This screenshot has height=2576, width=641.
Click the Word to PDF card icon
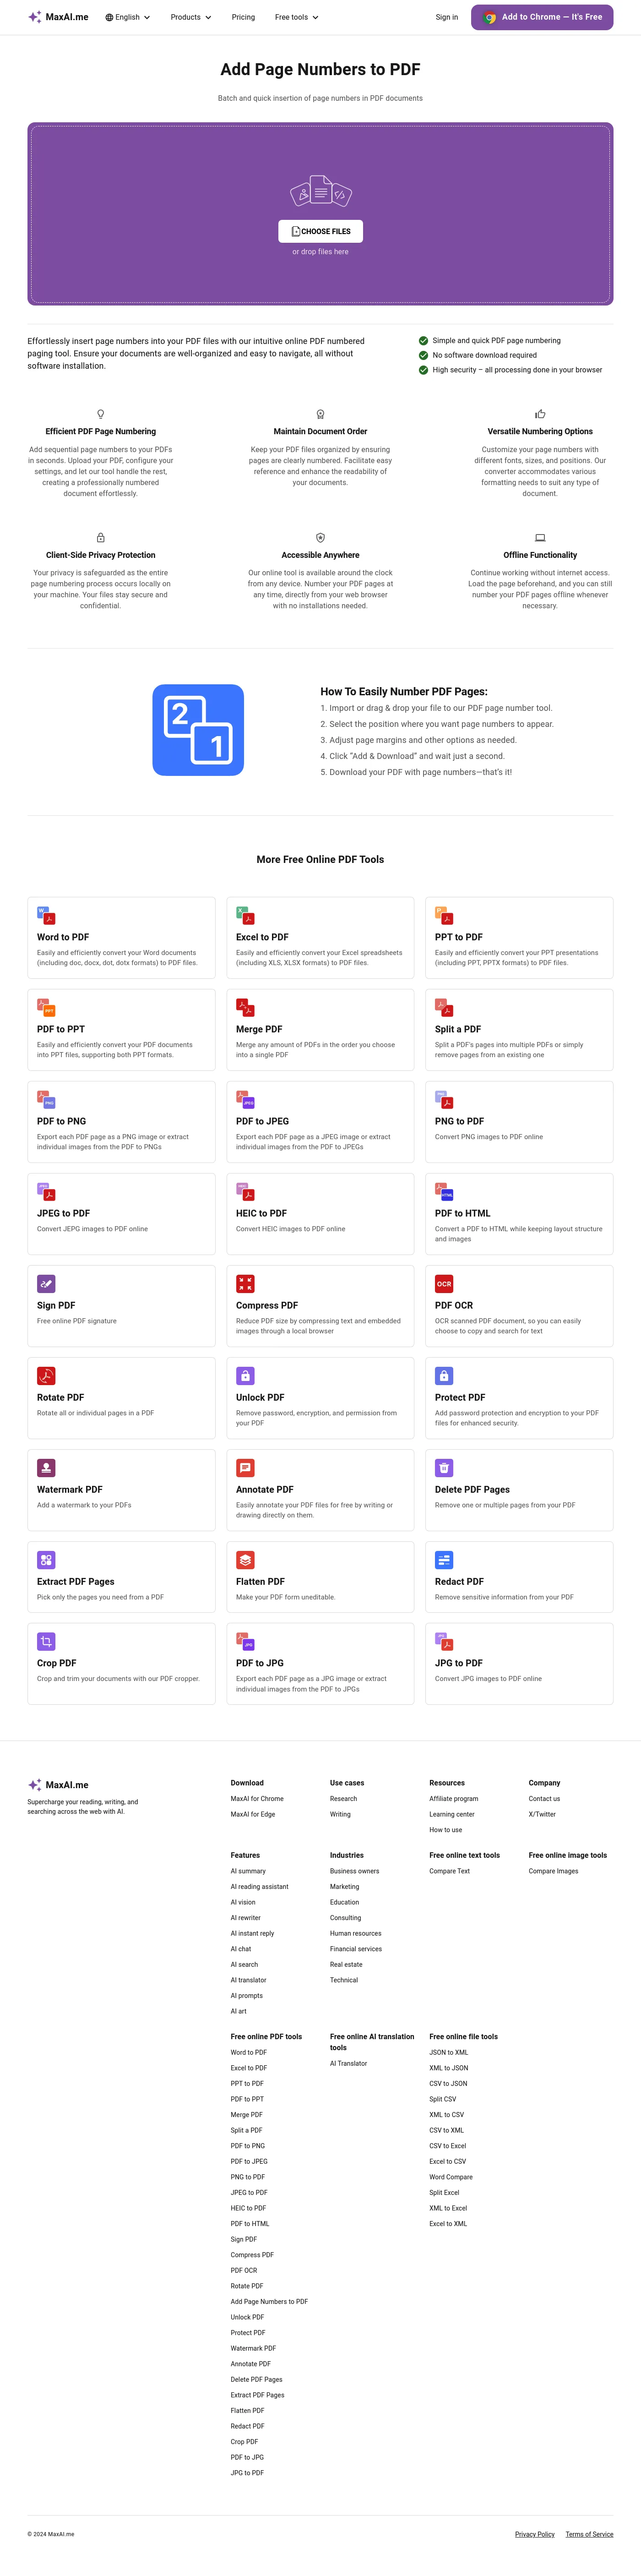[46, 915]
